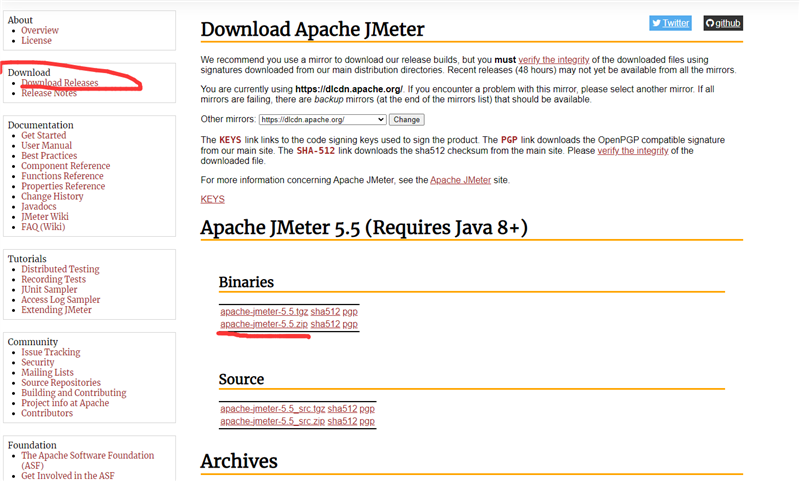Download apache-jmeter-5.5.zip binary
800x481 pixels.
(x=264, y=324)
